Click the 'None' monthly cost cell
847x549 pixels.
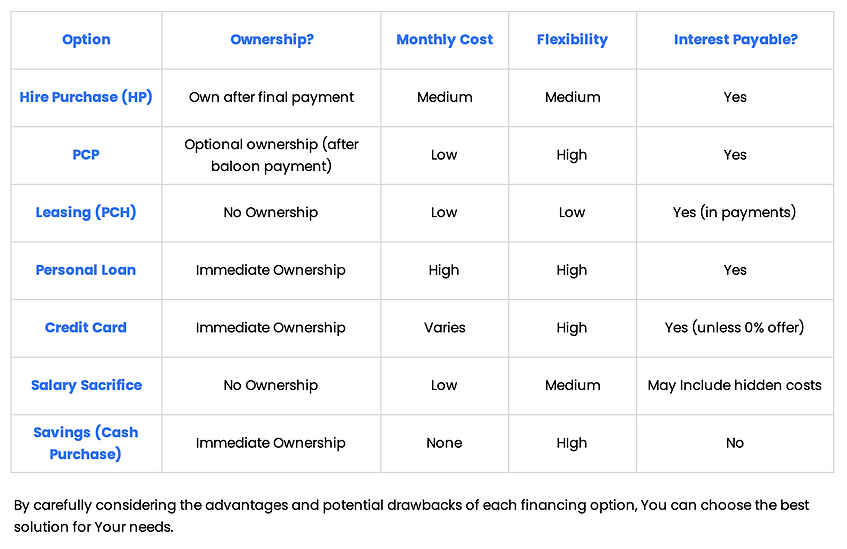[444, 443]
